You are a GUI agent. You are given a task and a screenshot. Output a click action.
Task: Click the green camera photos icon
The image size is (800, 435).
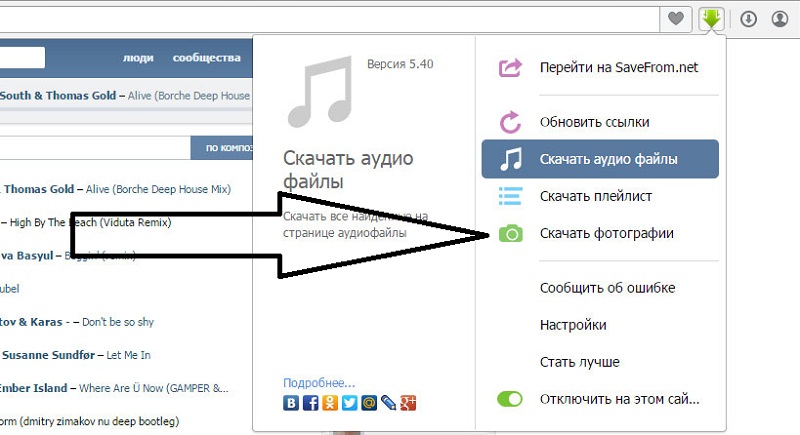point(511,234)
